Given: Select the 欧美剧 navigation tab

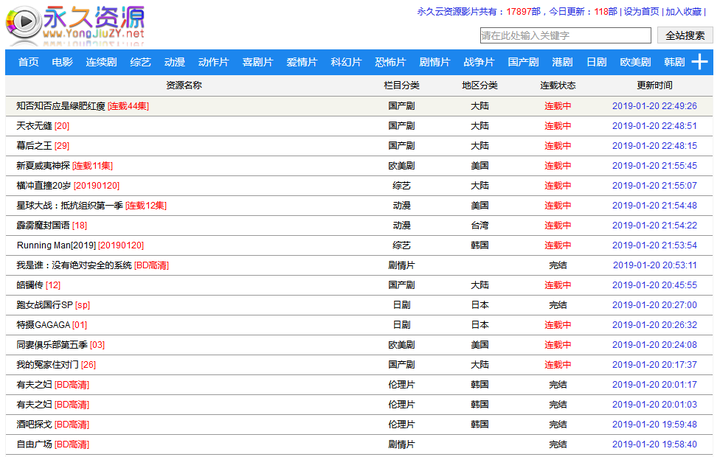Looking at the screenshot, I should (635, 62).
